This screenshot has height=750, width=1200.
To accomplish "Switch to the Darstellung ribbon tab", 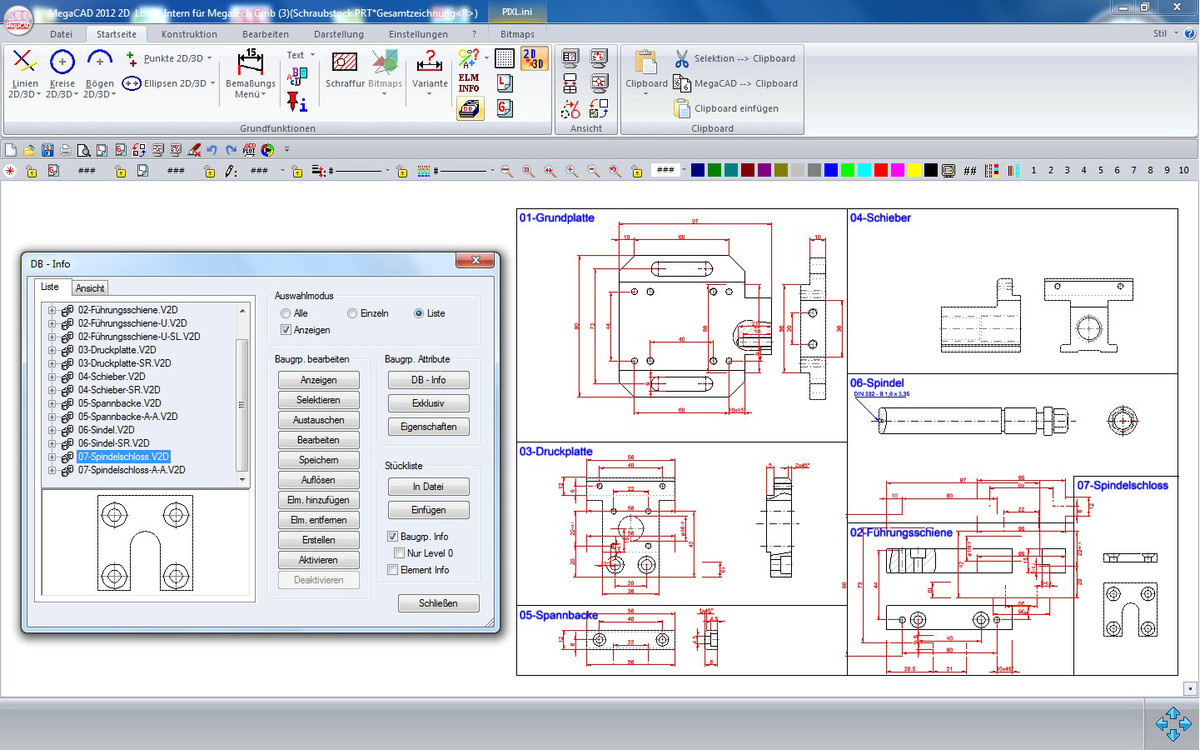I will click(x=339, y=33).
